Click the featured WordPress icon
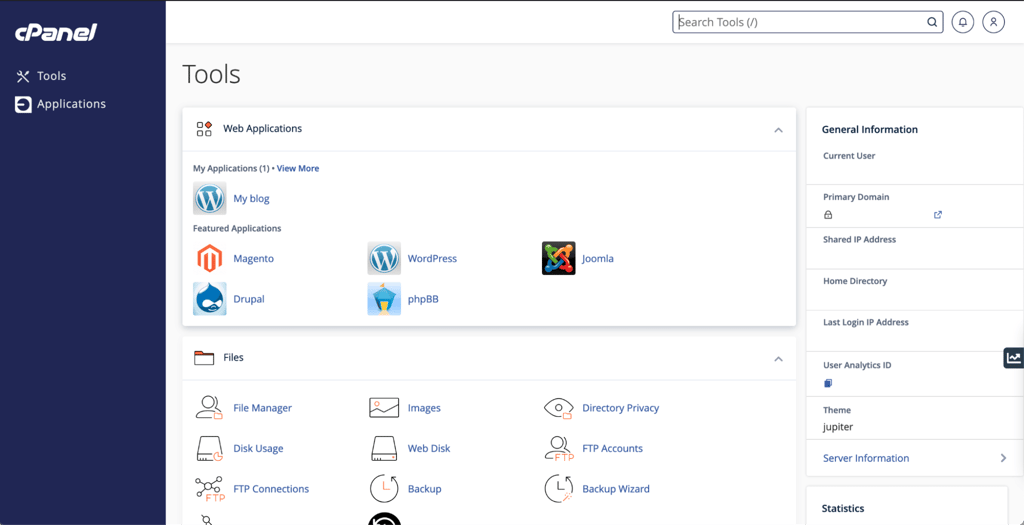 click(384, 259)
